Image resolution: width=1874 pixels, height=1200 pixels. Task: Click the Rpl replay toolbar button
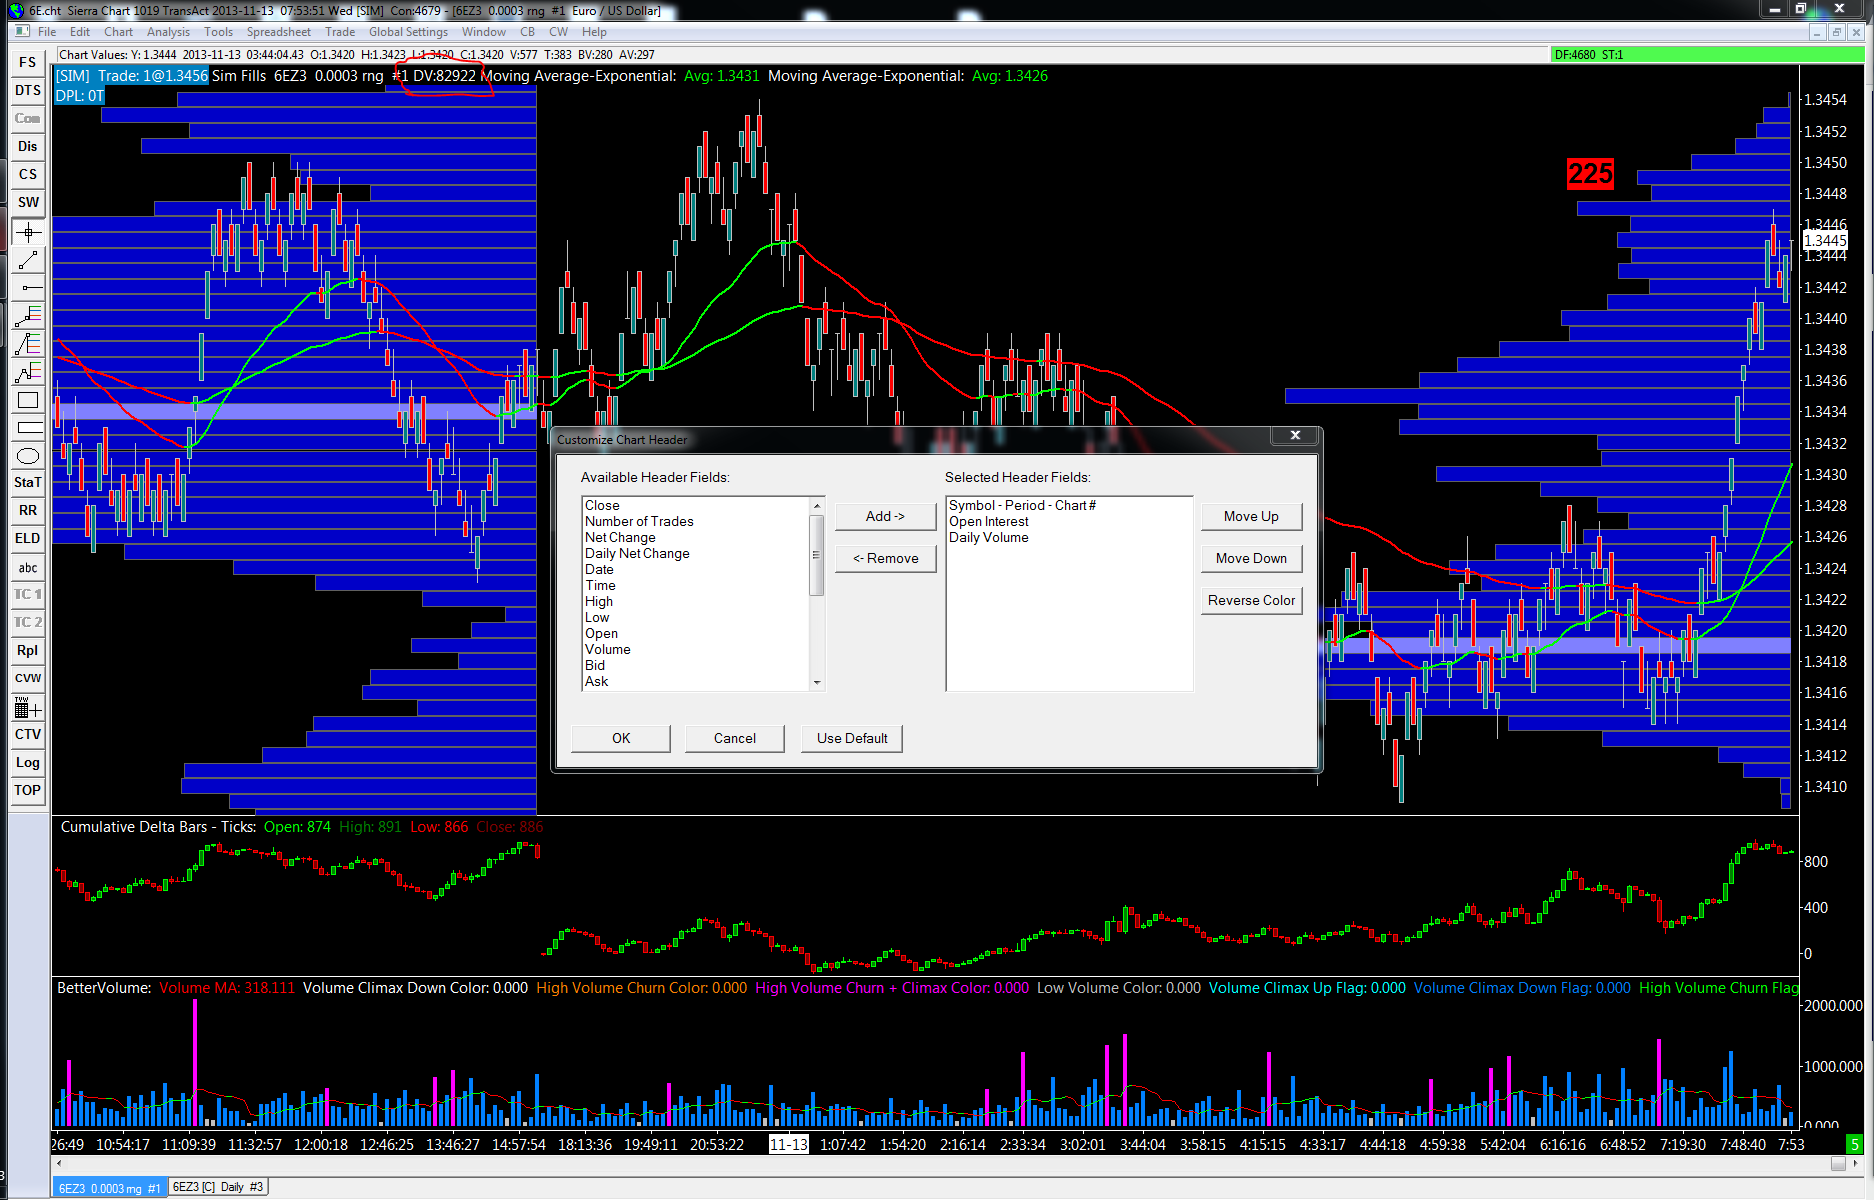click(x=28, y=650)
